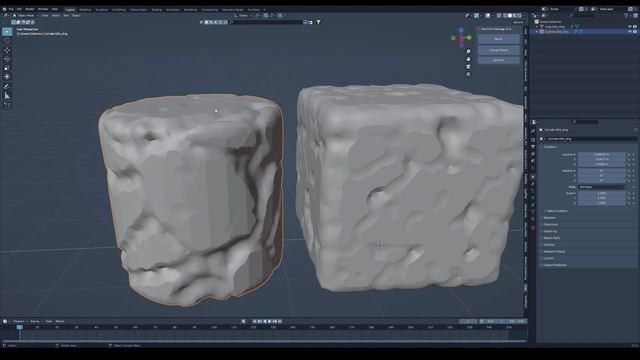640x360 pixels.
Task: Select the Move tool
Action: (x=7, y=50)
